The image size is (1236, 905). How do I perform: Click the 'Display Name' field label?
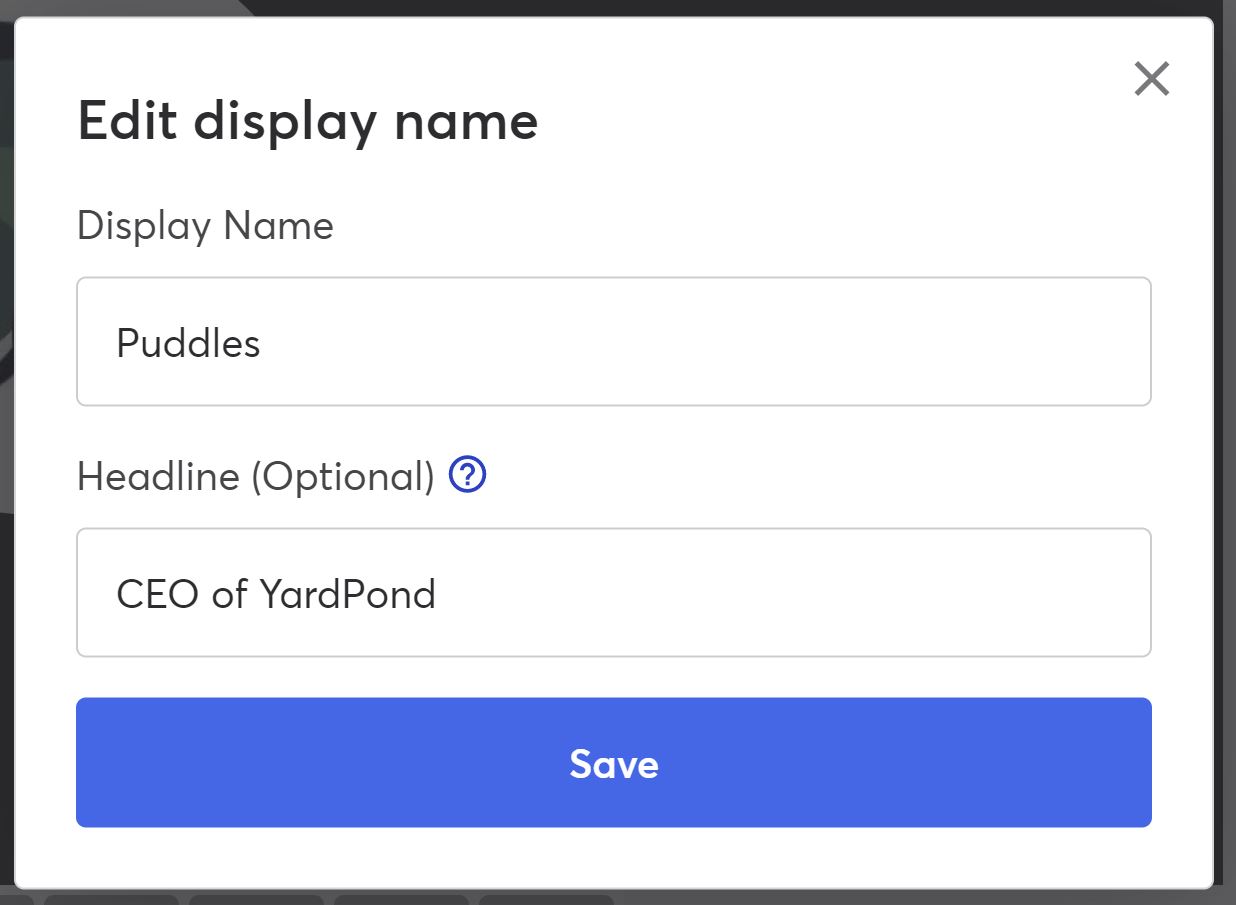tap(205, 226)
